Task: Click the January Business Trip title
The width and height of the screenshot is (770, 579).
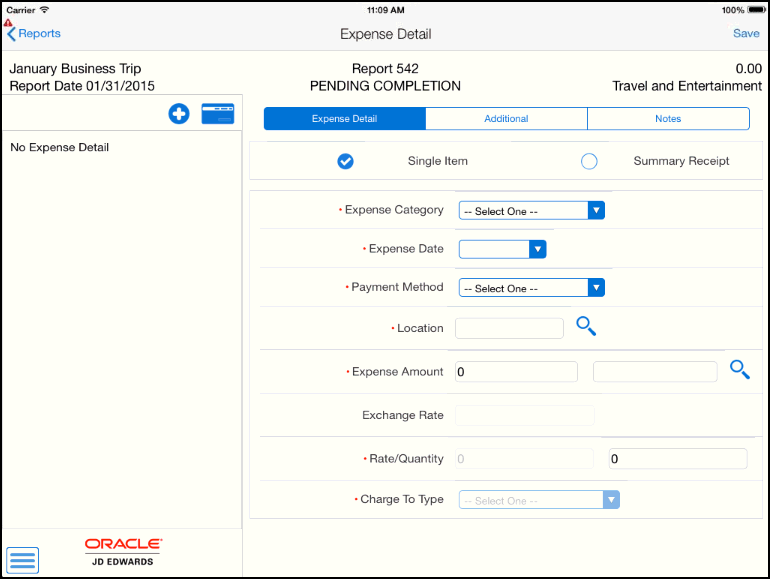Action: (75, 68)
